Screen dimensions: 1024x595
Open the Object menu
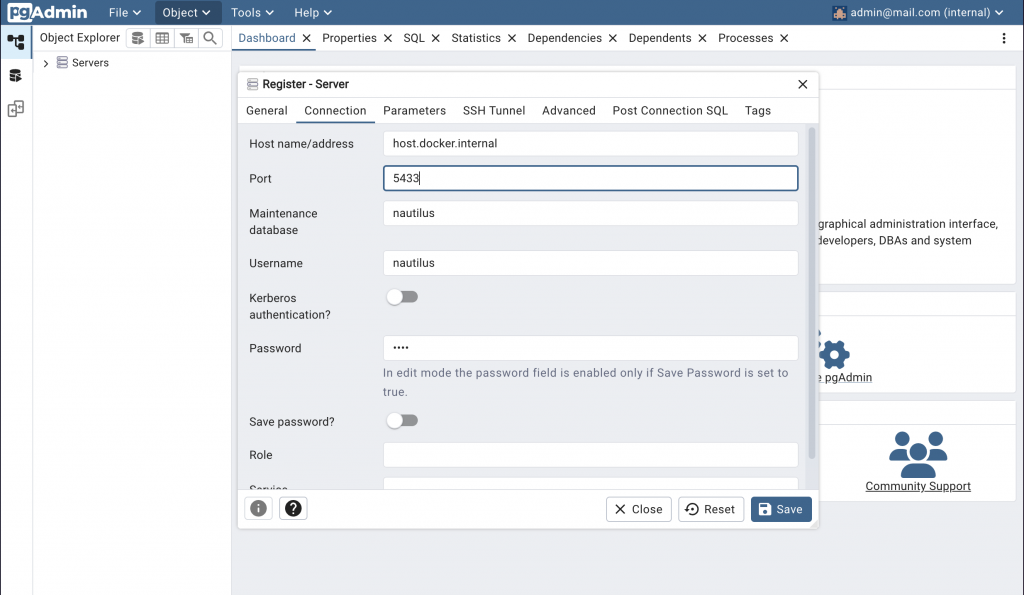pos(187,12)
